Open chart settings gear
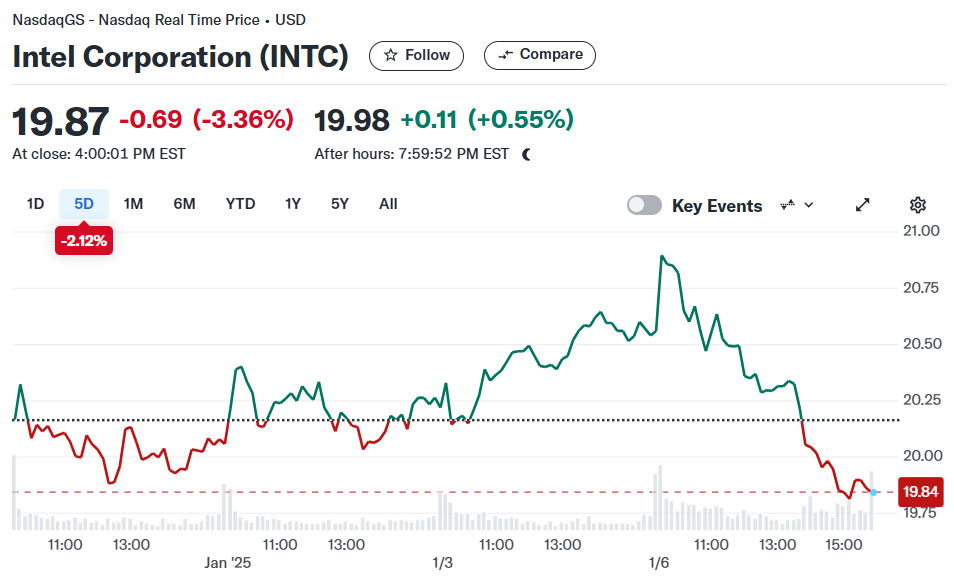Image resolution: width=954 pixels, height=582 pixels. (x=917, y=205)
